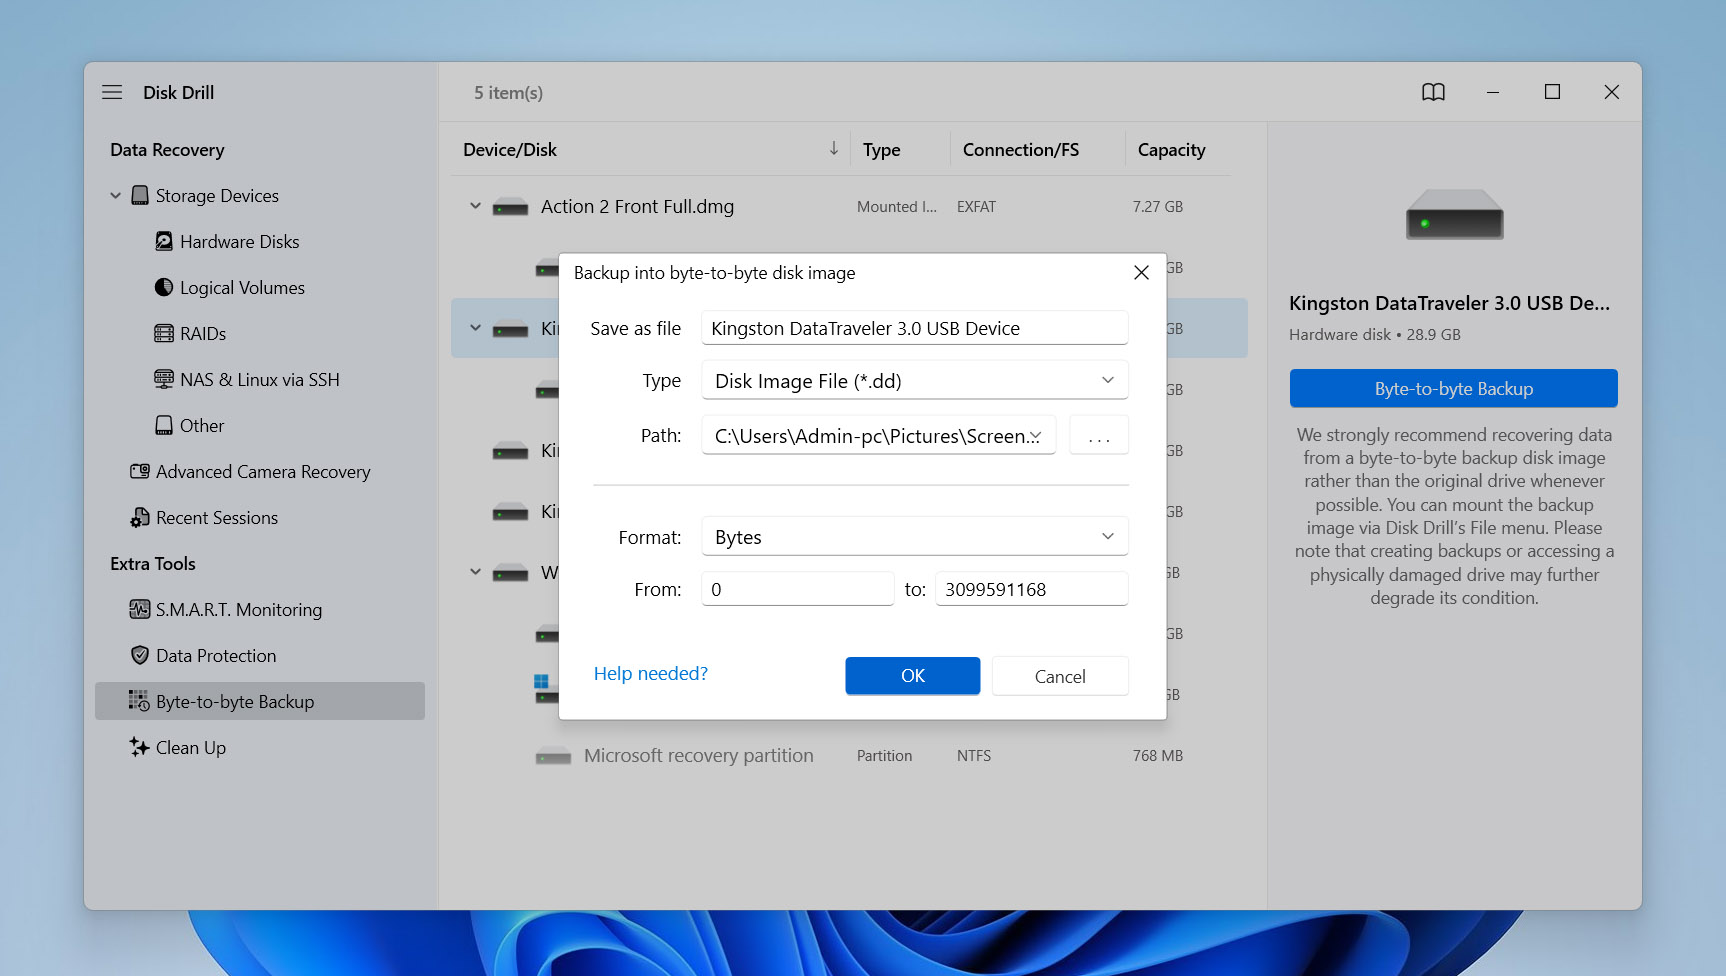Click the NAS & Linux via SSH icon
Image resolution: width=1726 pixels, height=976 pixels.
pos(164,379)
